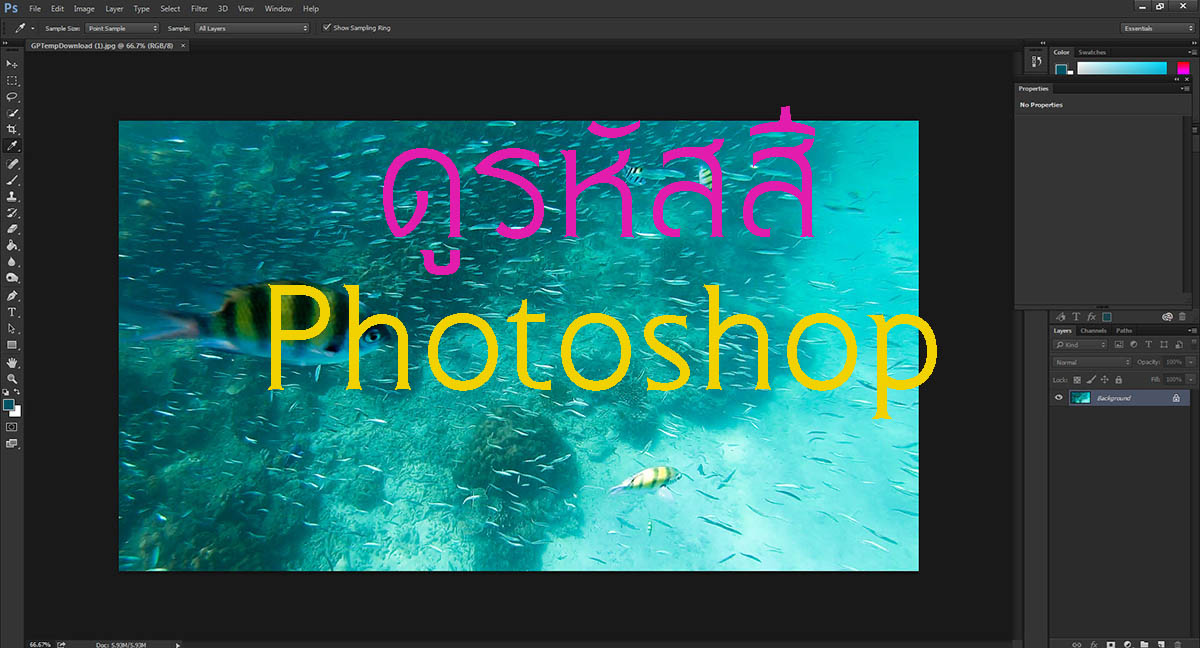Open the File menu
The image size is (1200, 648).
click(35, 9)
